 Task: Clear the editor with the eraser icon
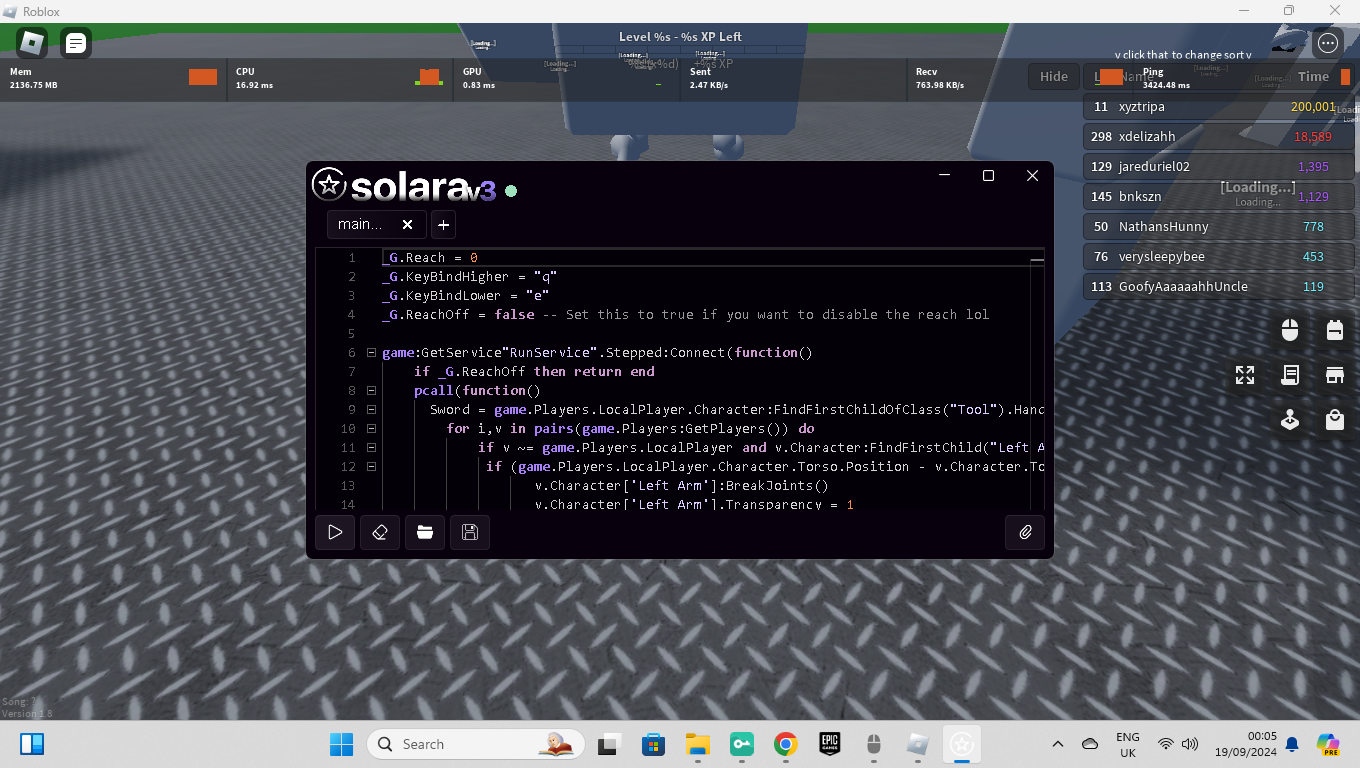380,533
